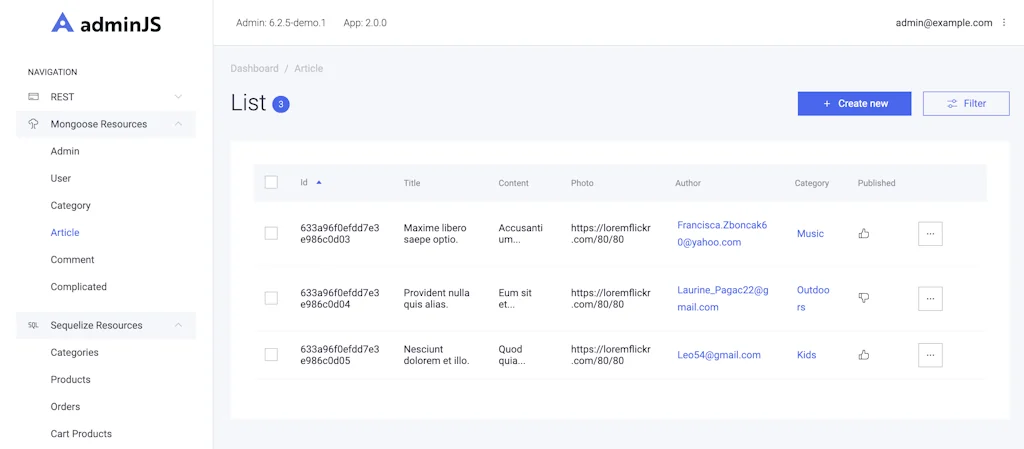Open the Admin resource
This screenshot has width=1024, height=449.
click(65, 151)
